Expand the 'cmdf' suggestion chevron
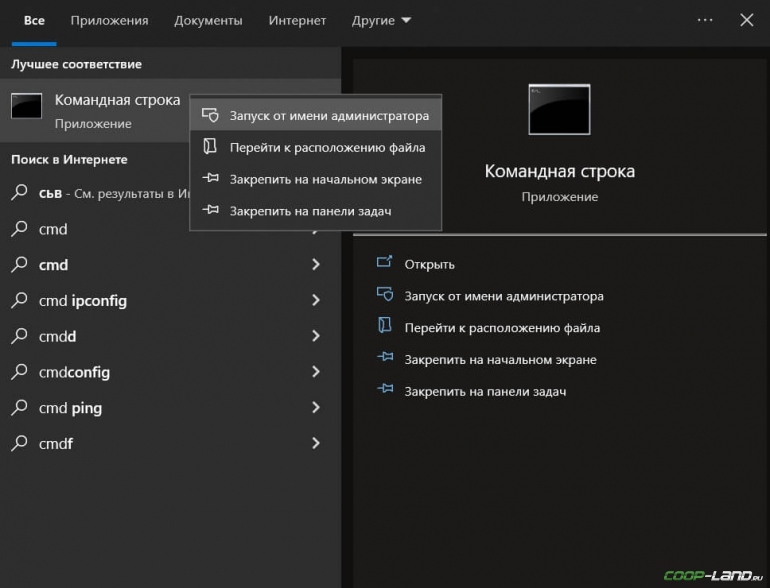Image resolution: width=770 pixels, height=588 pixels. [316, 443]
